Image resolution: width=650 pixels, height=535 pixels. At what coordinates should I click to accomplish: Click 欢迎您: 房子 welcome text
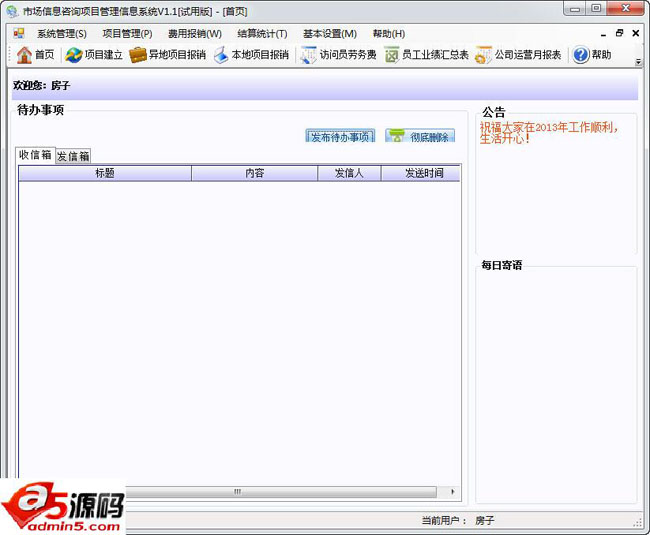click(41, 85)
